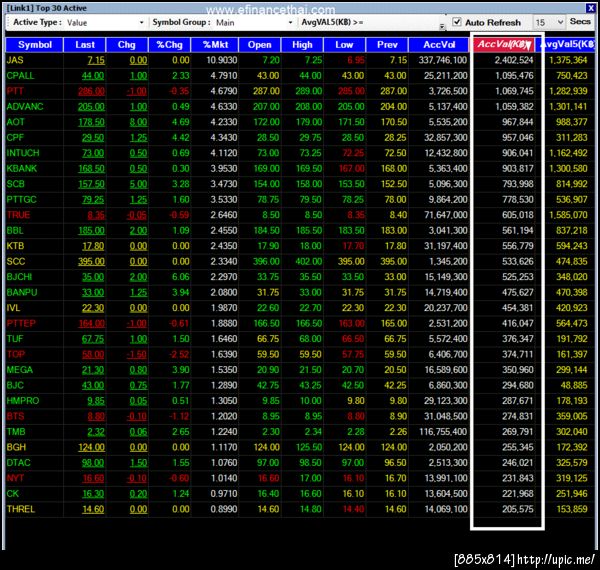Screen dimensions: 600x570
Task: Close the Top 30 Active window
Action: click(590, 8)
